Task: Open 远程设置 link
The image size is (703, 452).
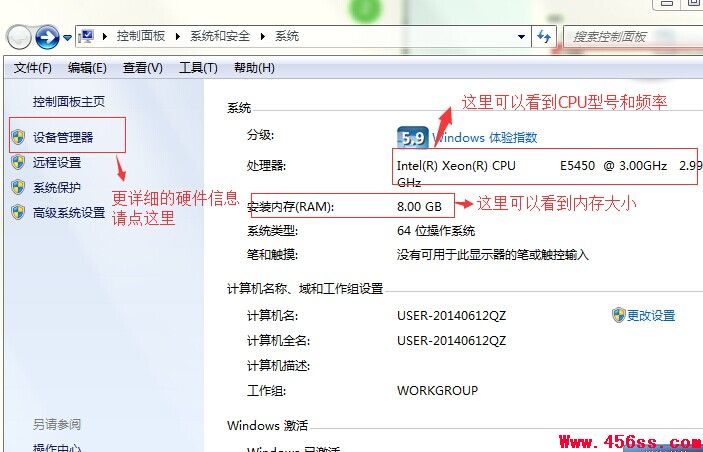Action: pyautogui.click(x=57, y=162)
